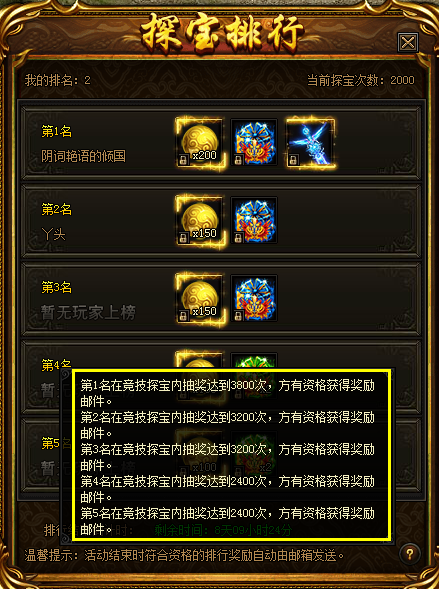Click player name 丫头 in rank 2
Screen dimensions: 439x589
pos(54,234)
